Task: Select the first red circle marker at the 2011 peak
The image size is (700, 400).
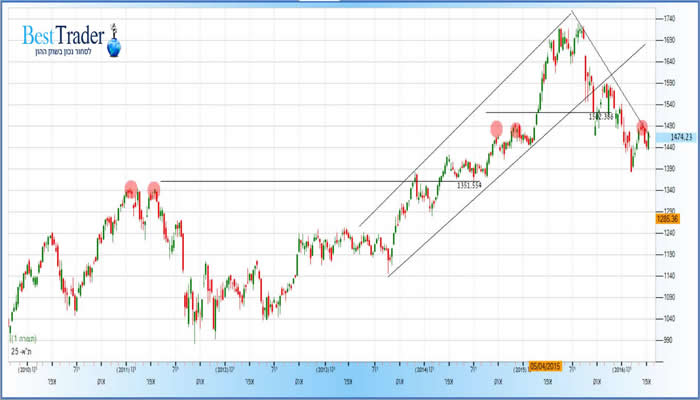Action: click(x=131, y=188)
